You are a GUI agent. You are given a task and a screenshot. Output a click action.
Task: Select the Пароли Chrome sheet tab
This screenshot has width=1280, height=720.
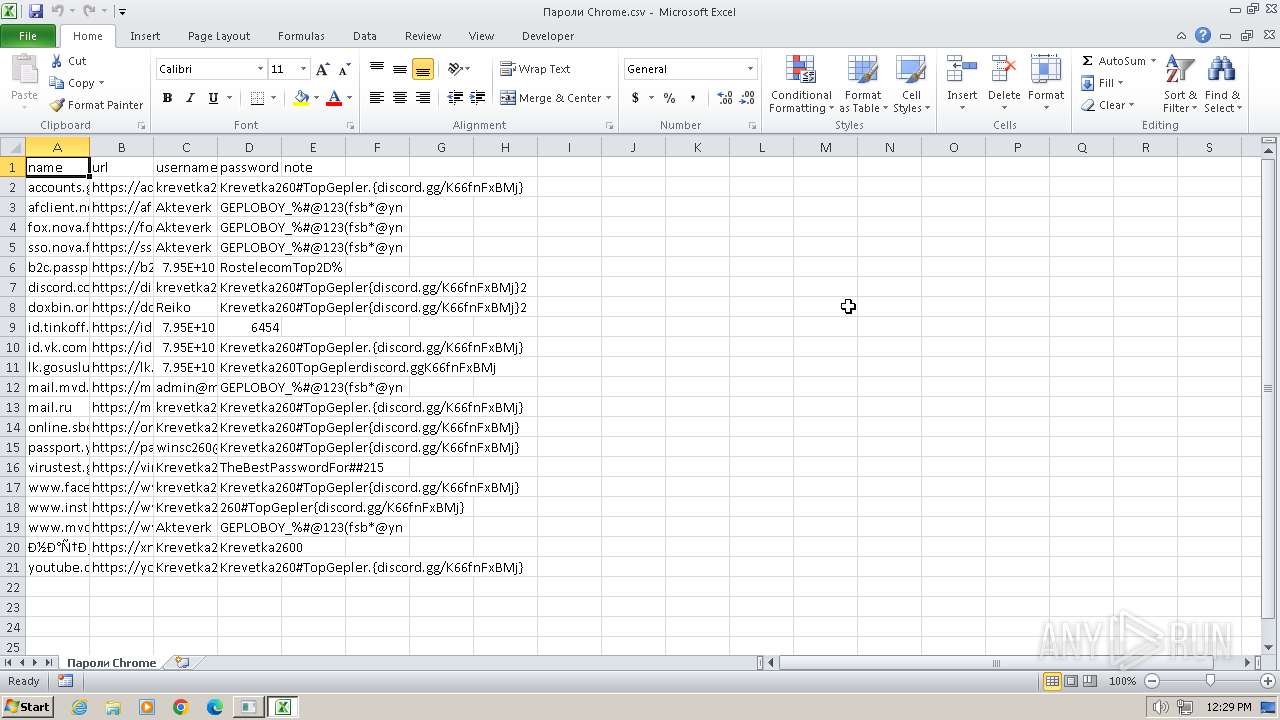[x=111, y=662]
